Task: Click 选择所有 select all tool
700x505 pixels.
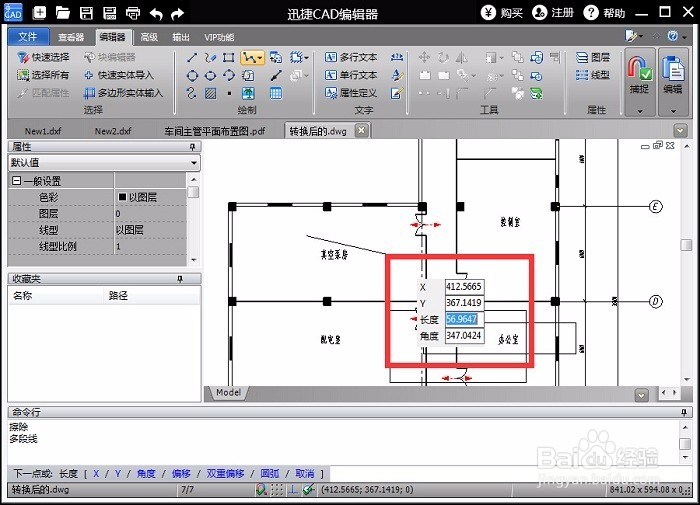Action: (43, 75)
